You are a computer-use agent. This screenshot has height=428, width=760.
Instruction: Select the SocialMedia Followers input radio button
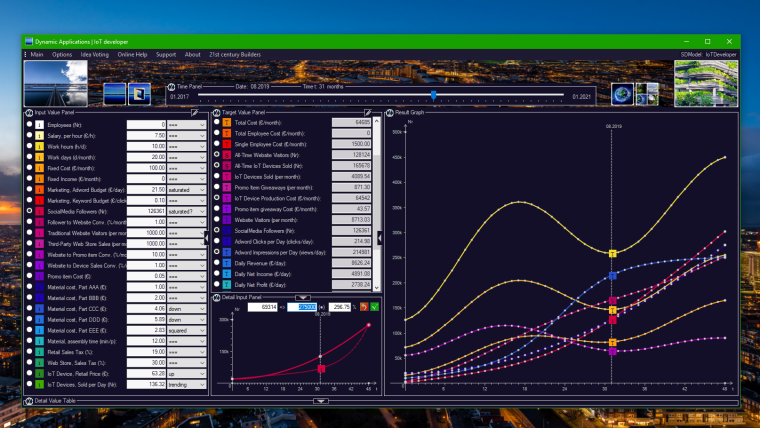pyautogui.click(x=29, y=212)
